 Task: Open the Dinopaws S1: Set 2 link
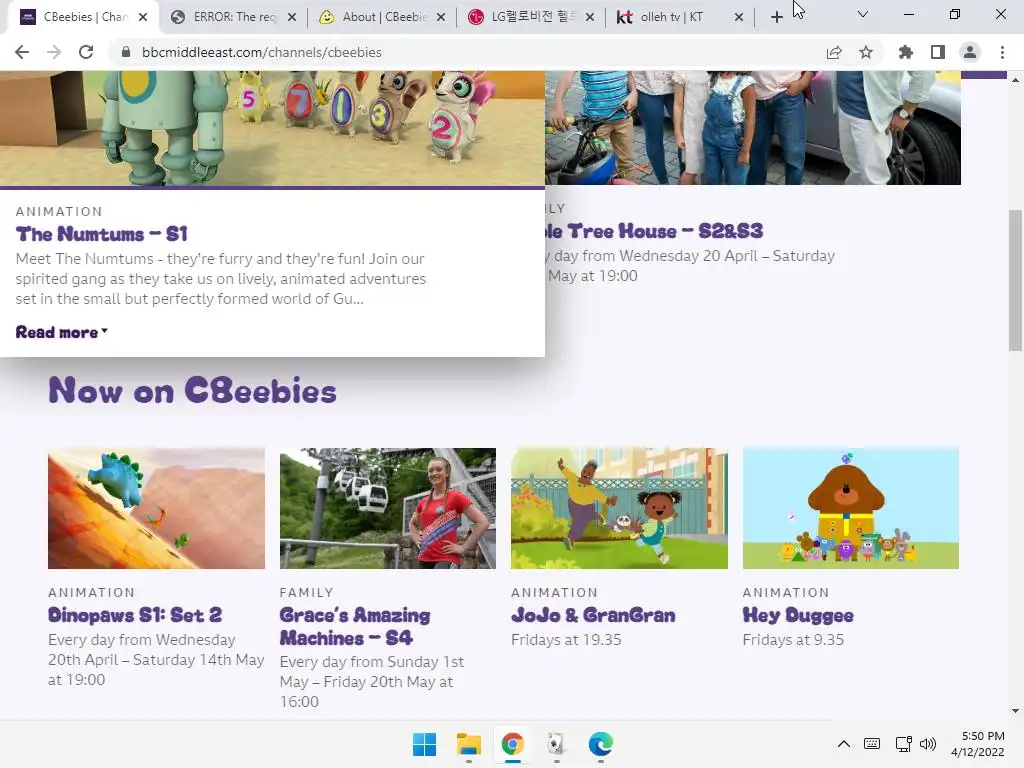[x=135, y=615]
